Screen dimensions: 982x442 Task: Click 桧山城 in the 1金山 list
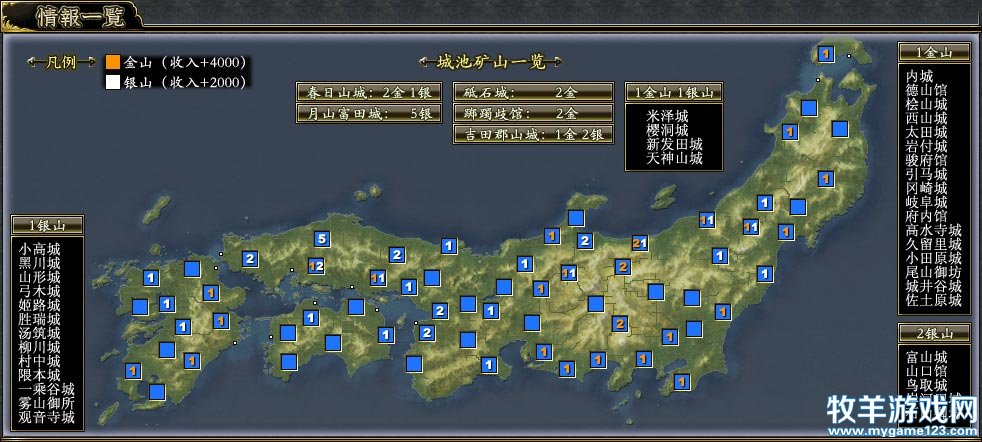pos(927,104)
